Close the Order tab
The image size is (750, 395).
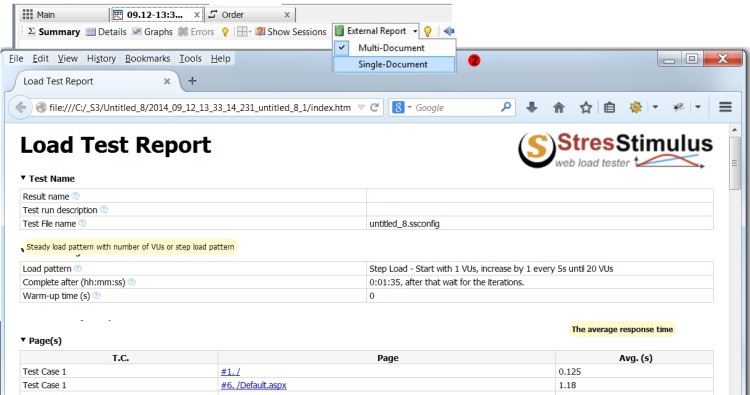tap(287, 15)
